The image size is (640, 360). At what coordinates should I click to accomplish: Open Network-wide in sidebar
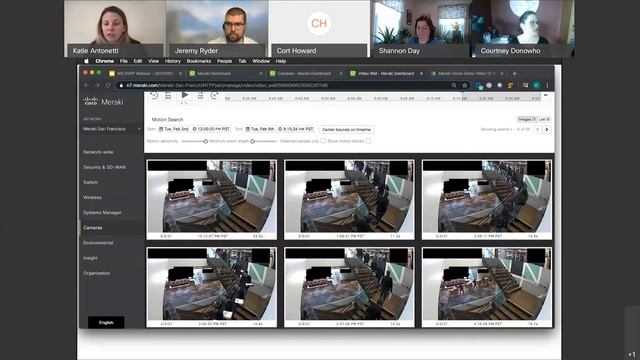pos(98,152)
